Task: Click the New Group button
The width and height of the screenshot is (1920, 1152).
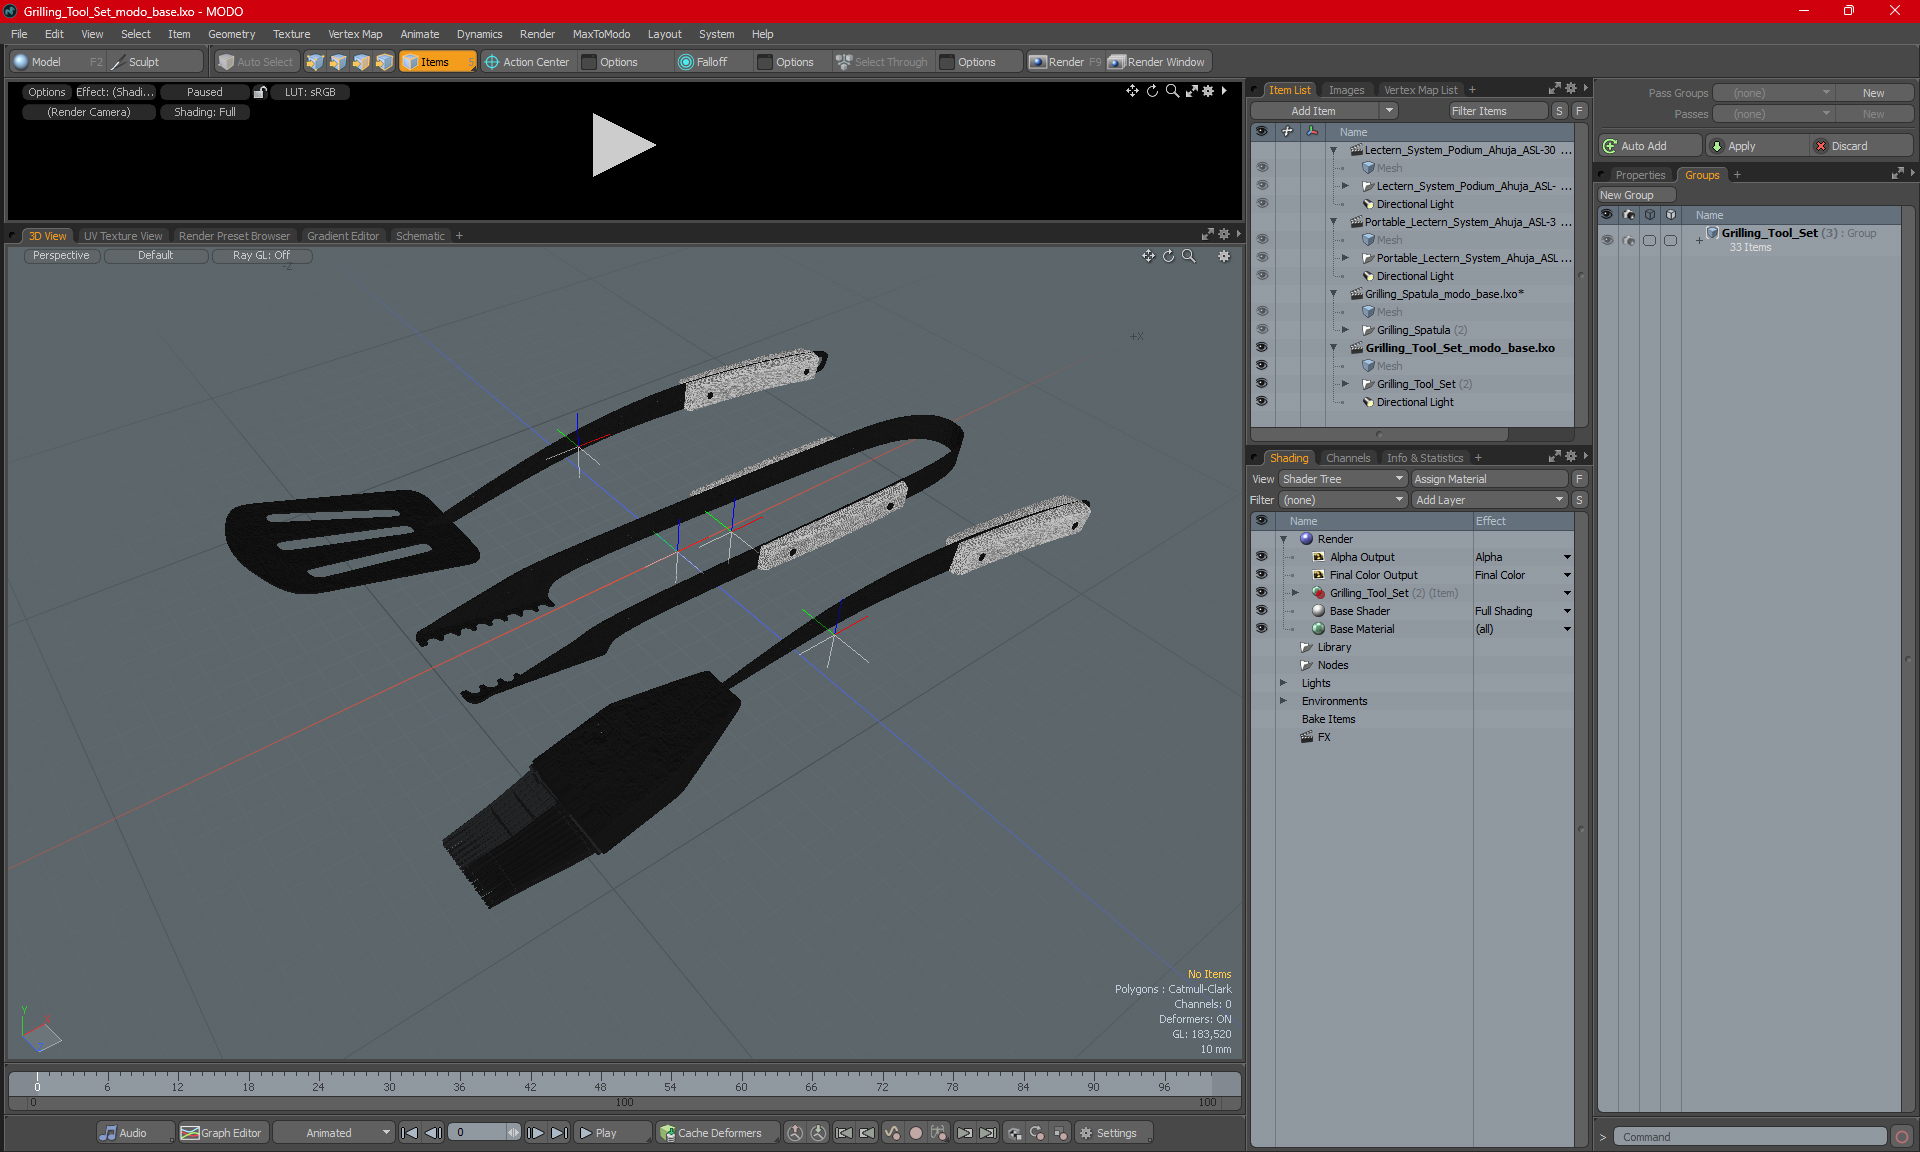Action: [1636, 195]
